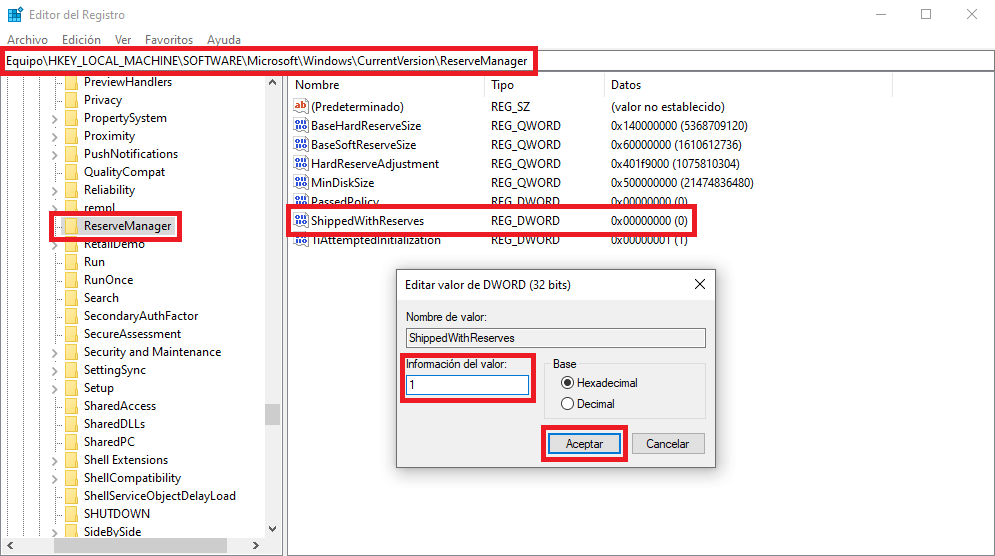
Task: Click the registry path address bar
Action: click(498, 61)
